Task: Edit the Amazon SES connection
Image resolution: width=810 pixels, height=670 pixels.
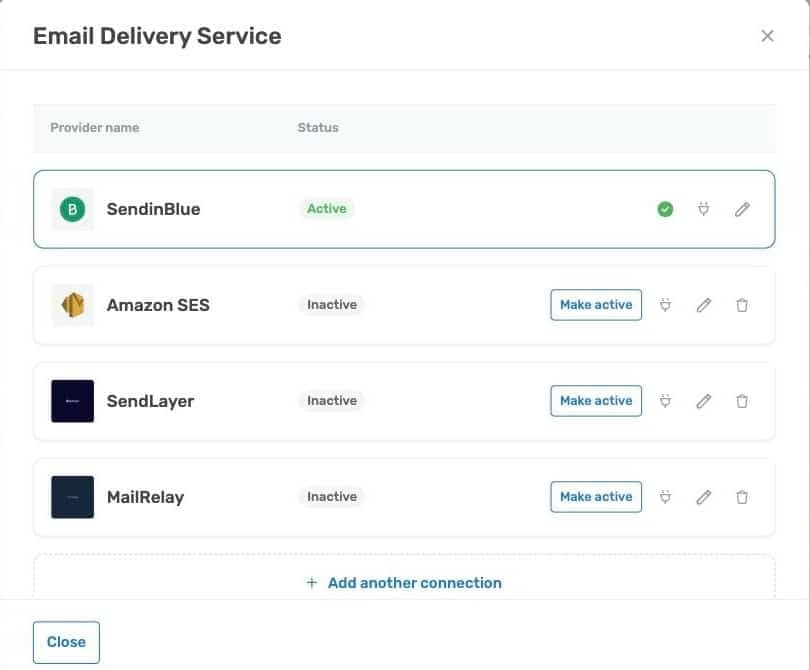Action: [704, 305]
